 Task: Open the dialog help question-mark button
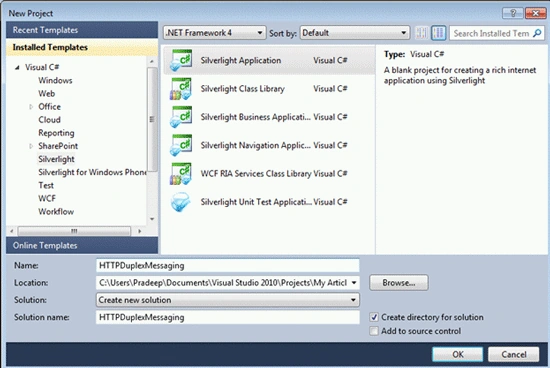(x=512, y=13)
